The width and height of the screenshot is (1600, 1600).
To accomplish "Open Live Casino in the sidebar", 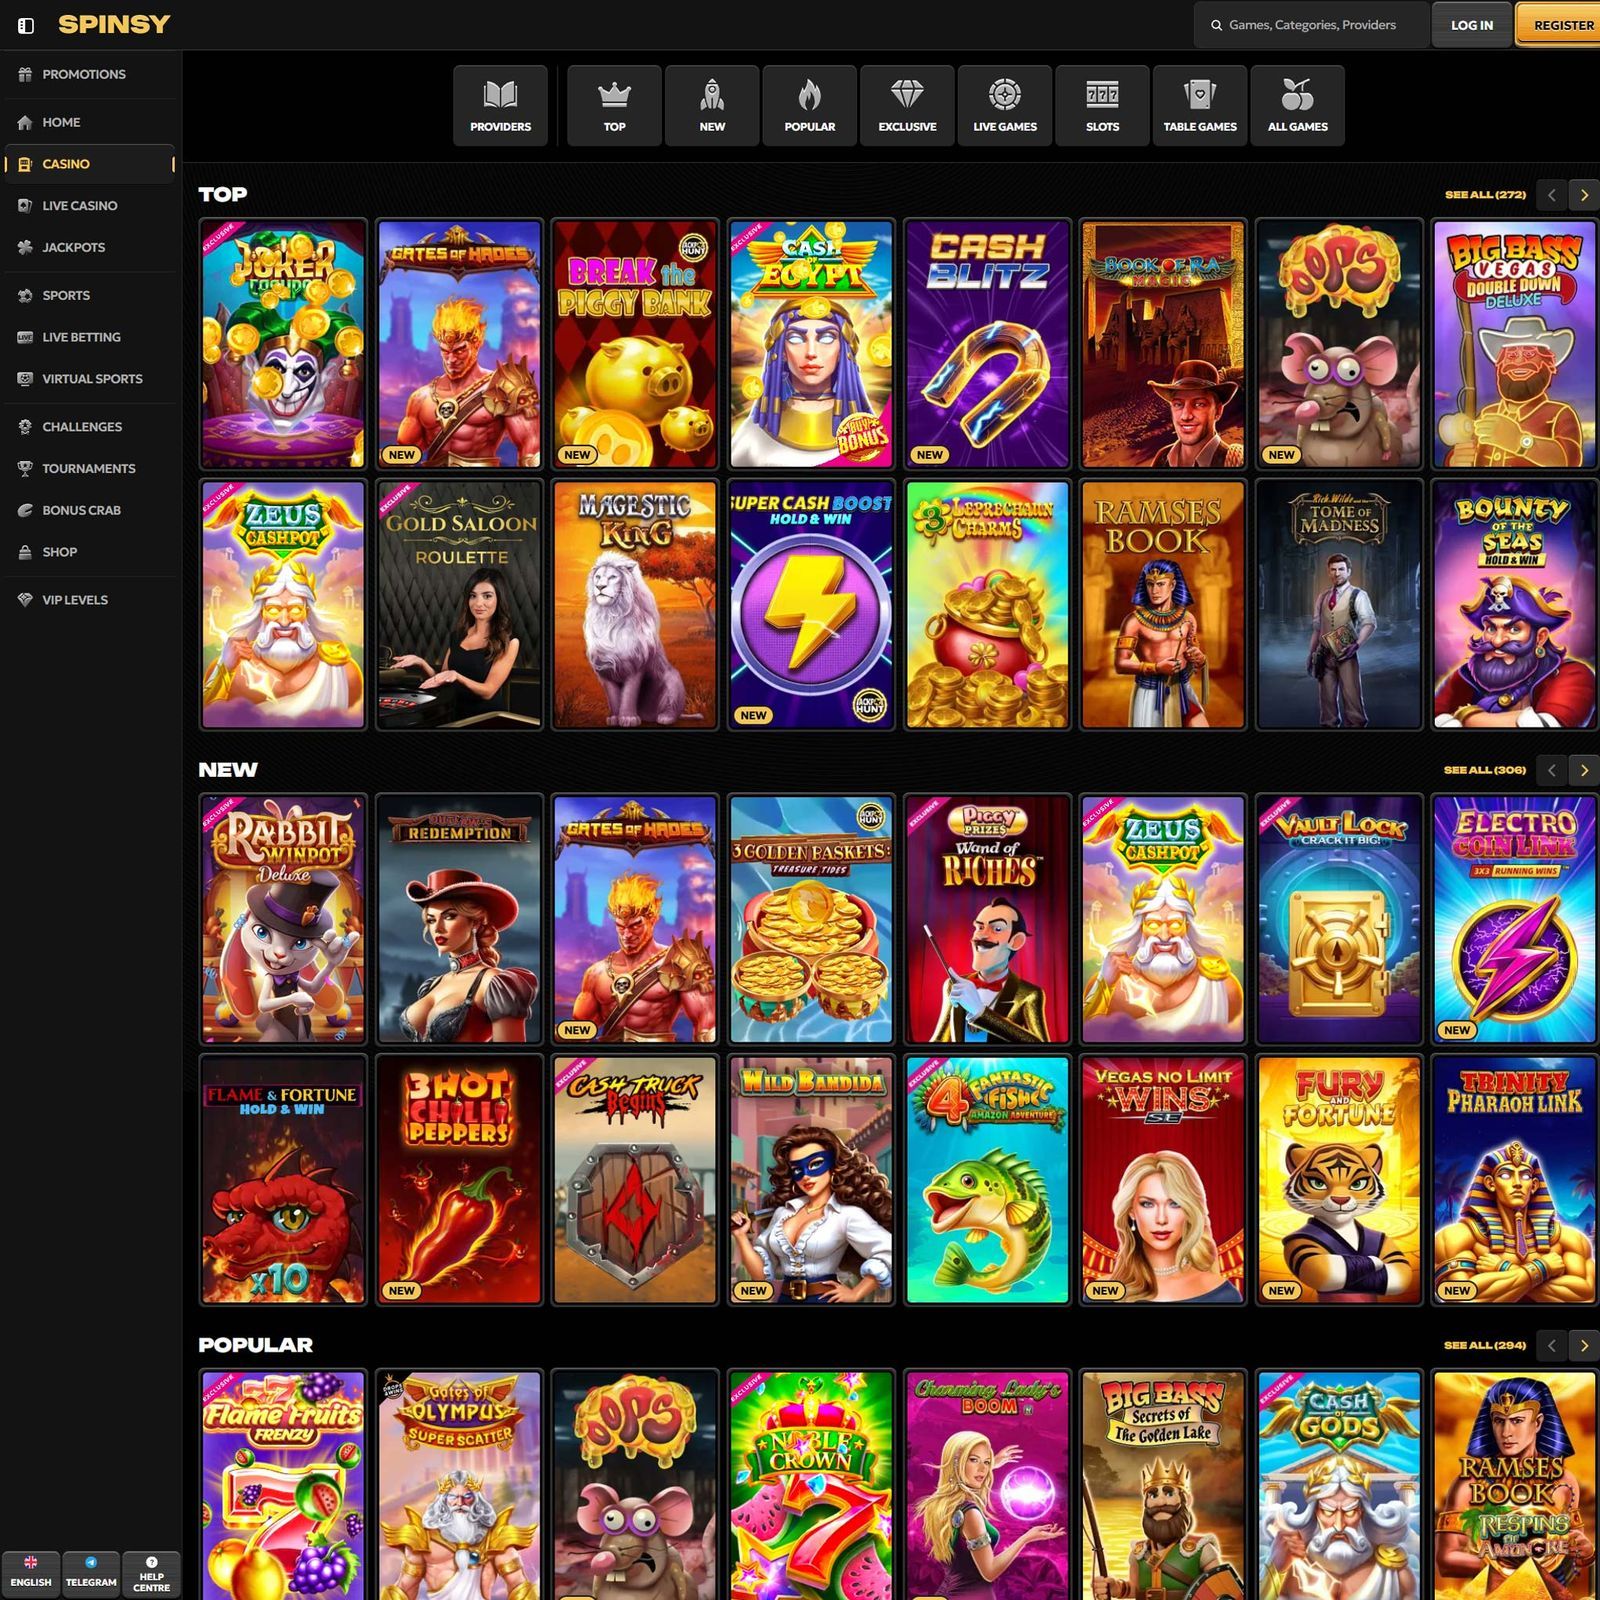I will [x=90, y=205].
